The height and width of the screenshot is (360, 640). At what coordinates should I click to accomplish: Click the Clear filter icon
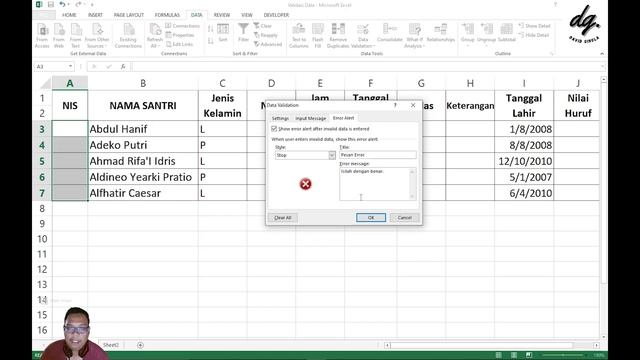click(x=262, y=26)
